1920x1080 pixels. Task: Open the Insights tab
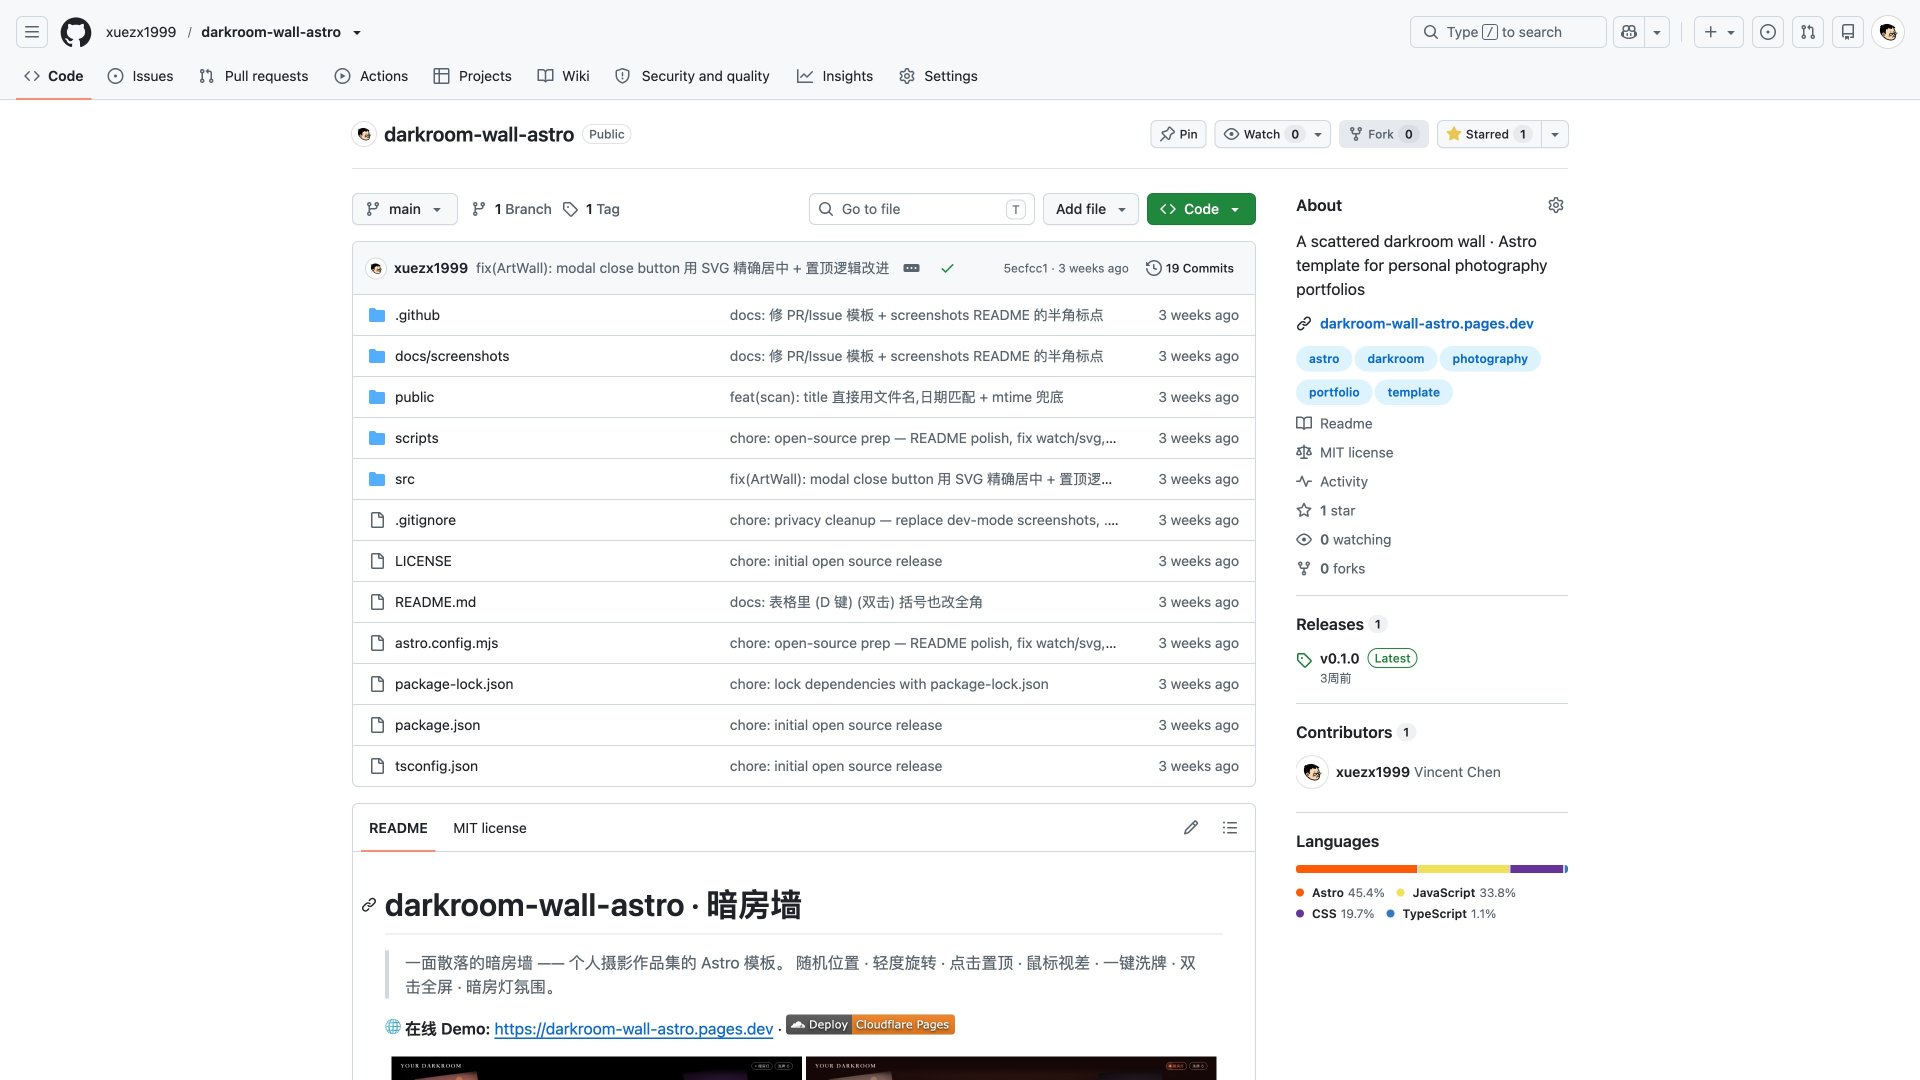click(x=835, y=76)
